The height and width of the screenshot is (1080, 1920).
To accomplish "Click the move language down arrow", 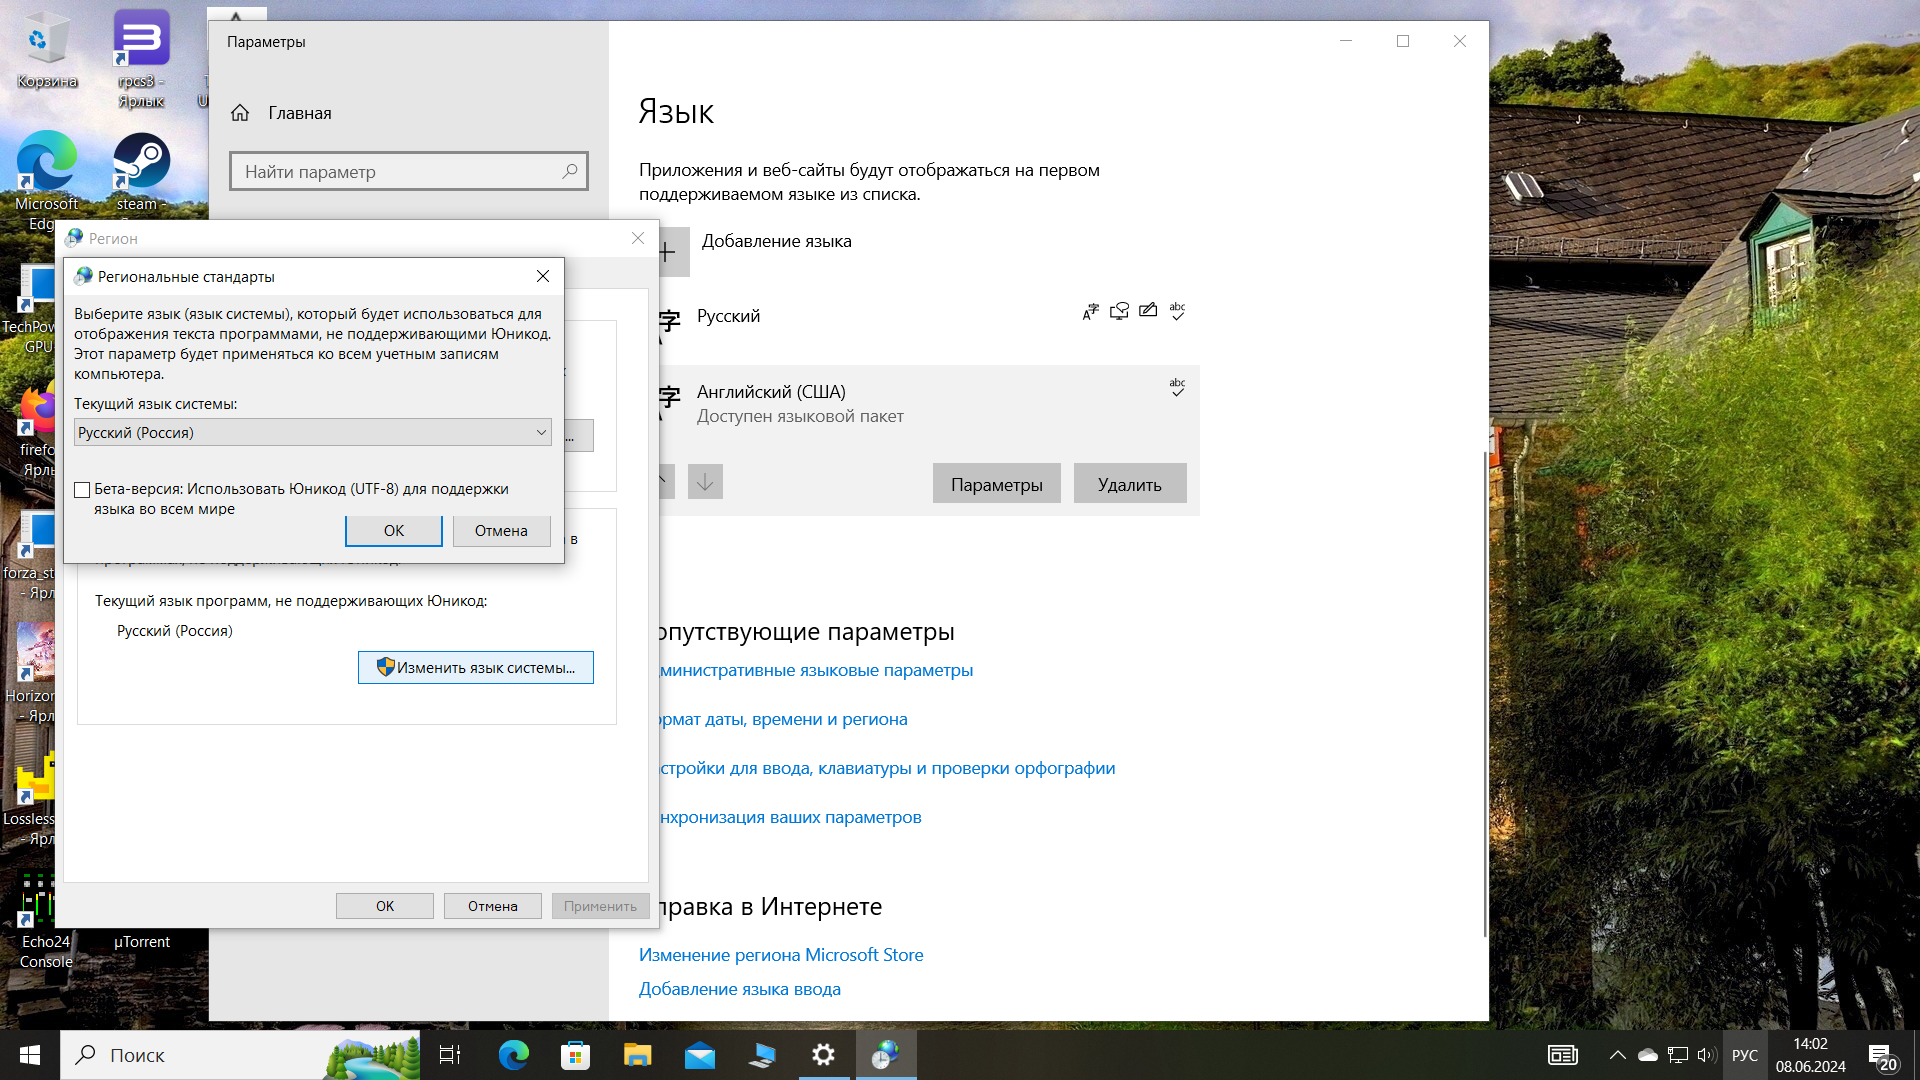I will click(x=705, y=483).
